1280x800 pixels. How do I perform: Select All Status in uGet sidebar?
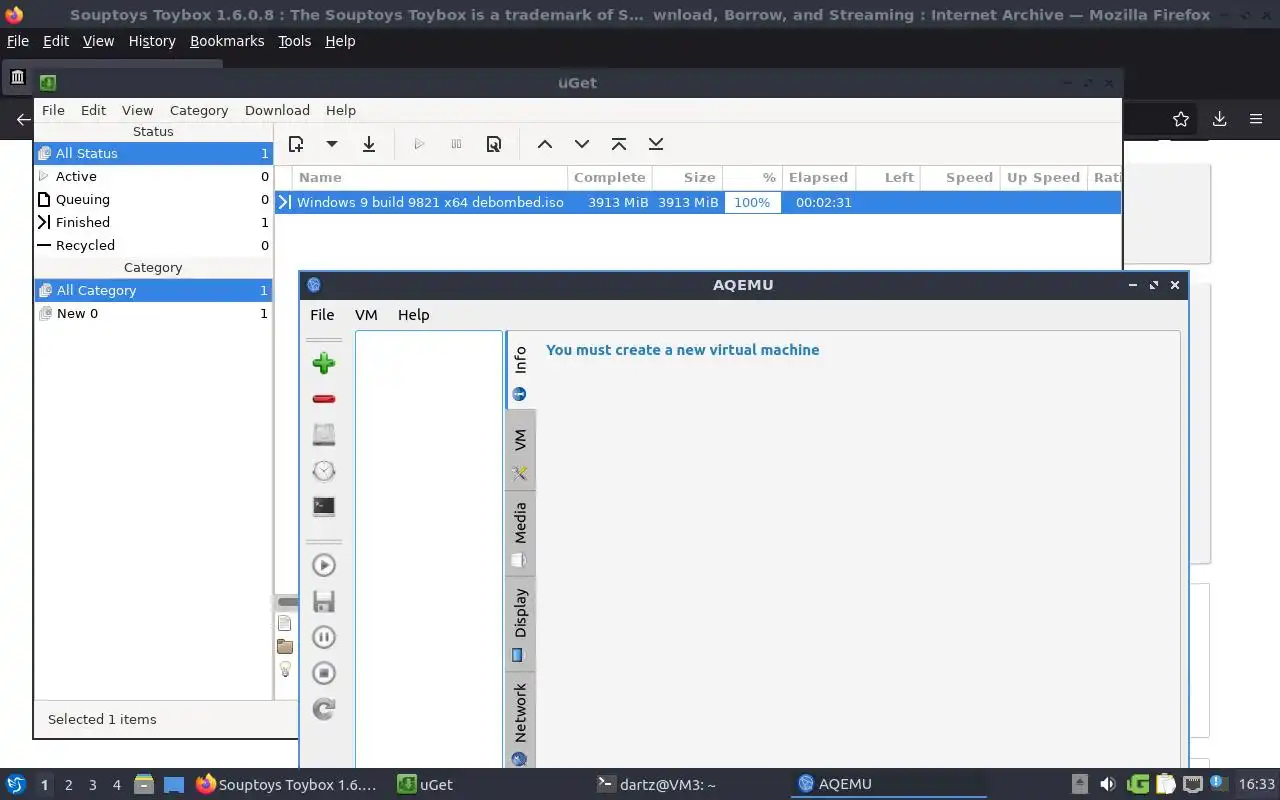153,153
